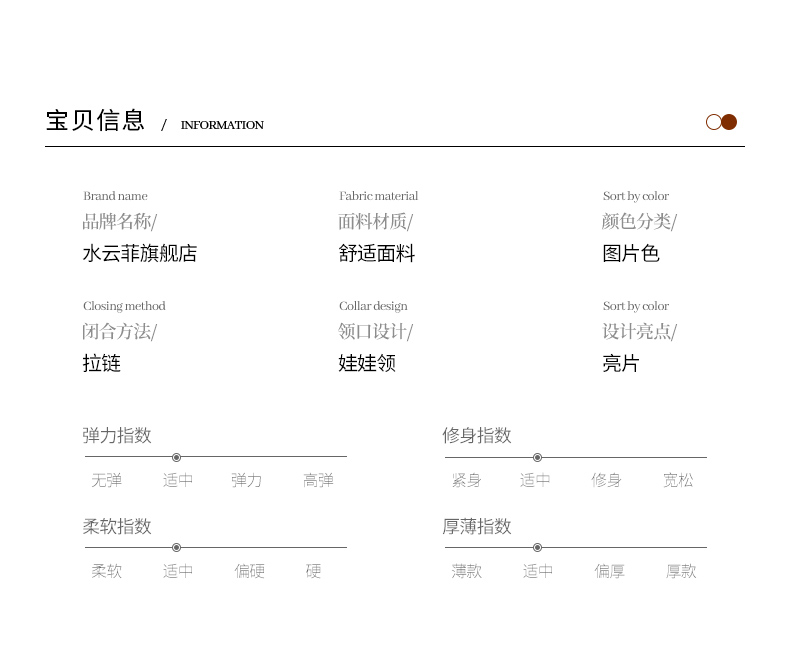
Task: Click the 柔软指数 title
Action: [x=117, y=526]
